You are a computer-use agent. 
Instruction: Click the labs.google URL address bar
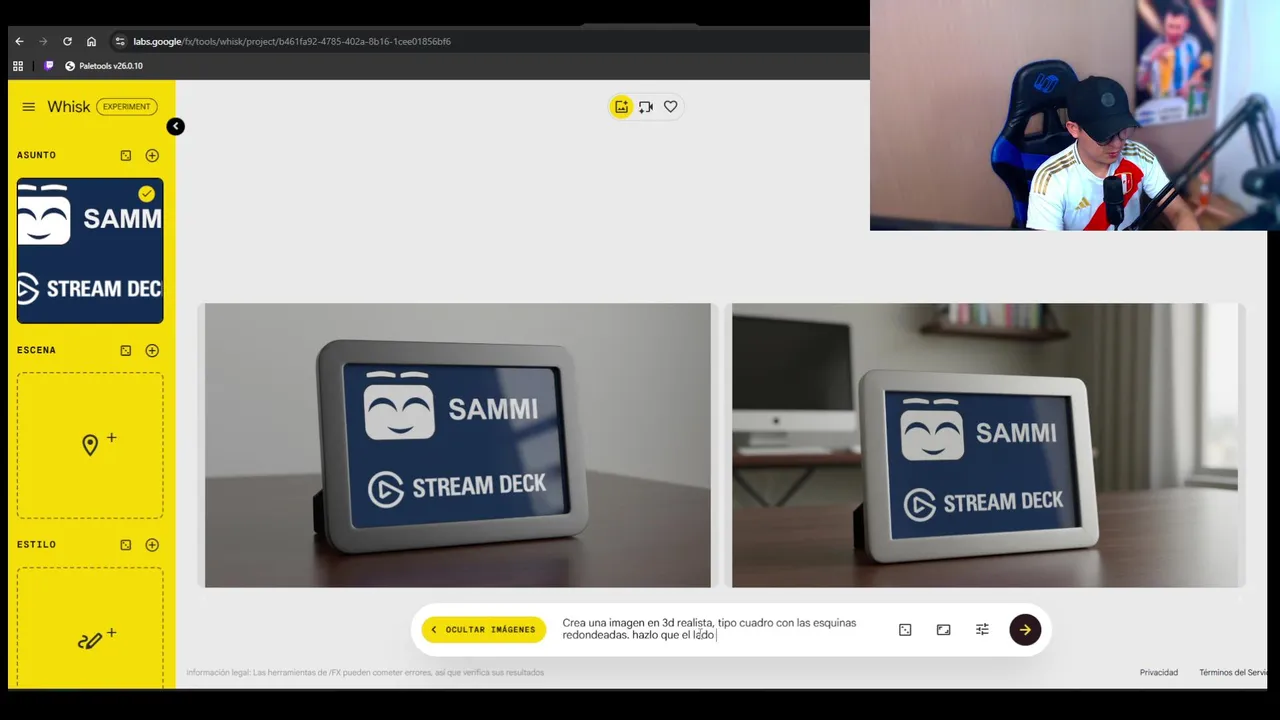pos(292,41)
